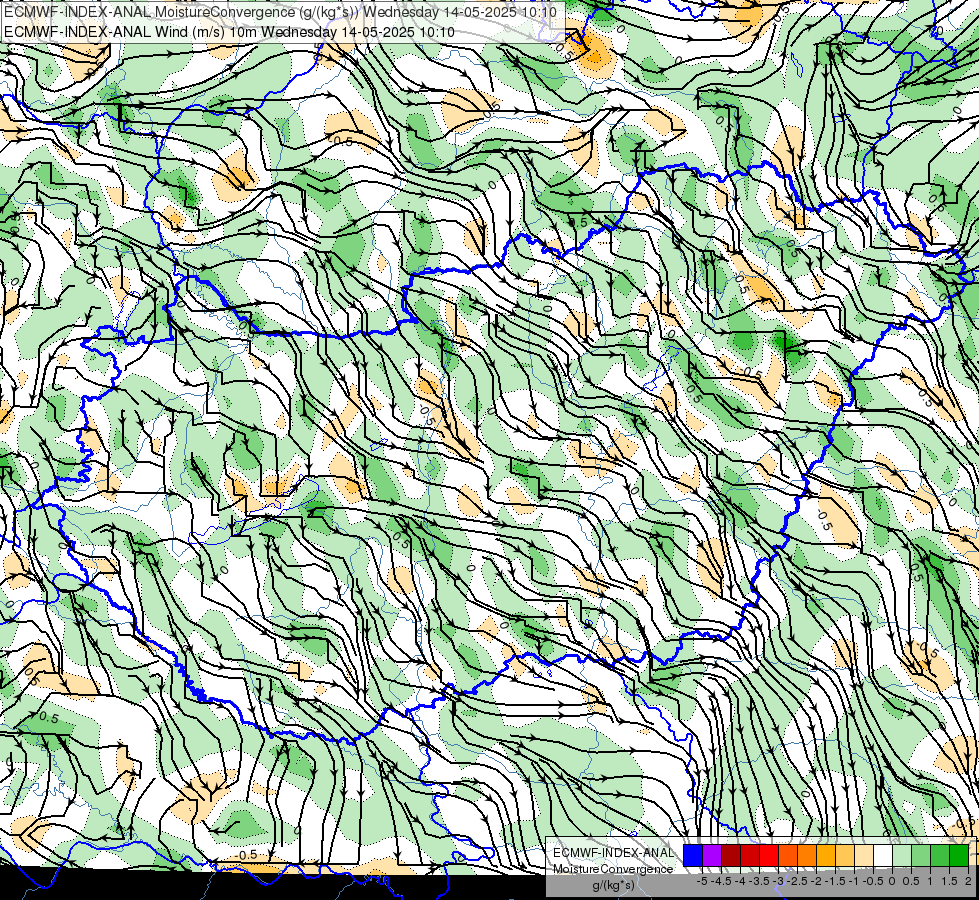Screen dimensions: 979x900
Task: Click the legend unit g/(kg*s)
Action: click(614, 885)
